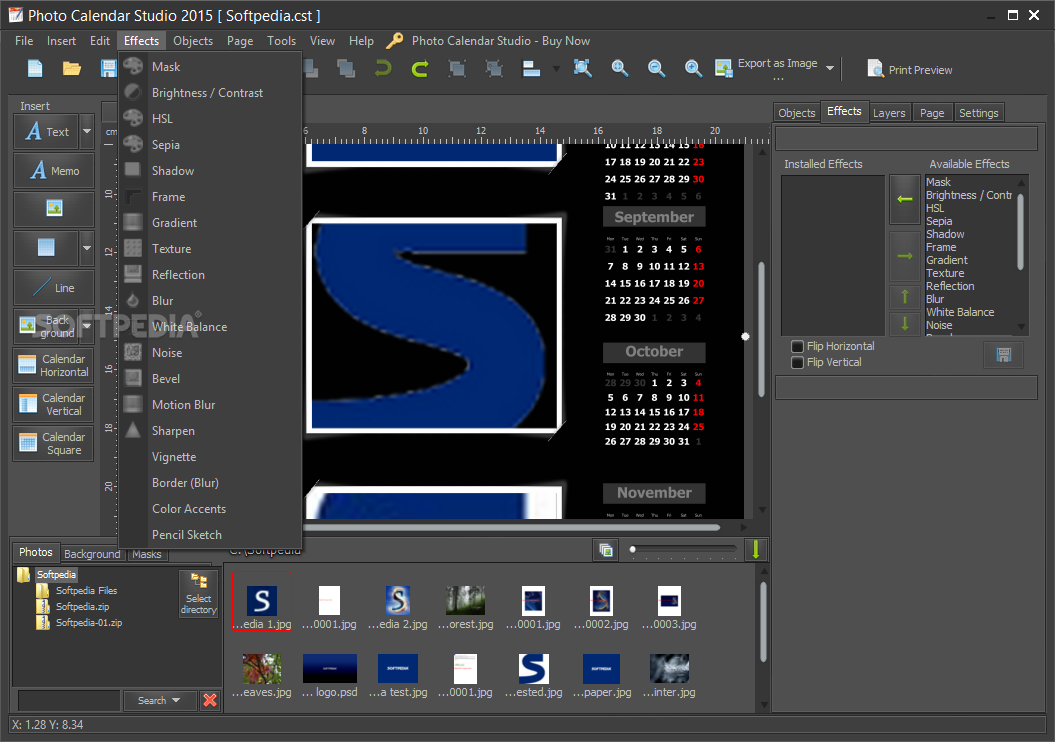Enable the Flip Vertical checkbox
The height and width of the screenshot is (742, 1055).
pos(797,362)
